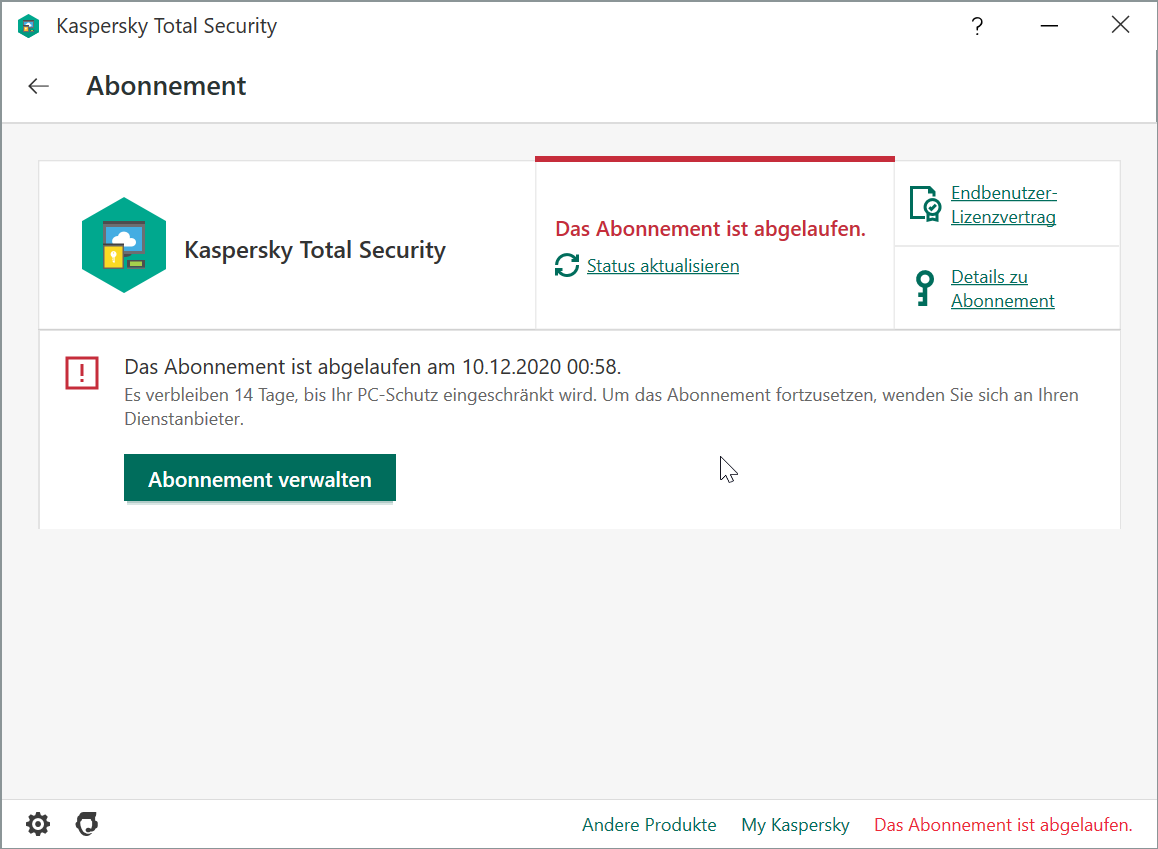
Task: Close the Kaspersky window
Action: pos(1120,25)
